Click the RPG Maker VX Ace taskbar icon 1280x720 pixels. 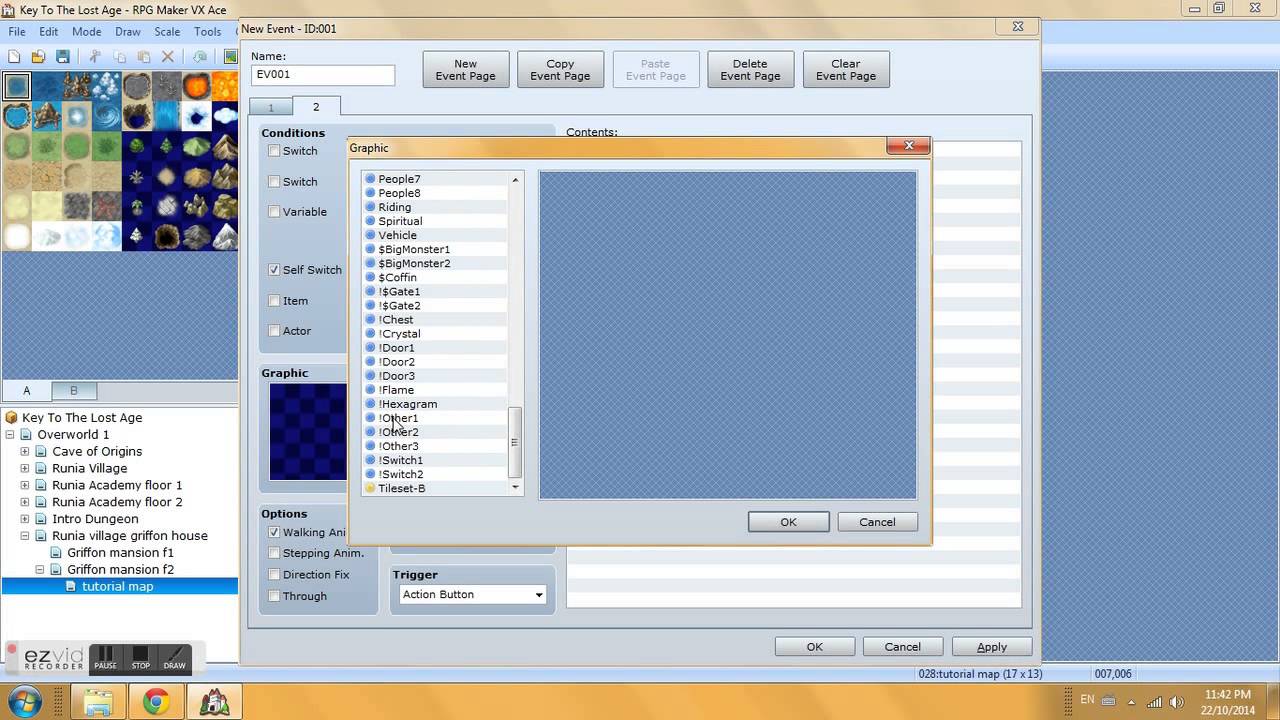[x=214, y=701]
